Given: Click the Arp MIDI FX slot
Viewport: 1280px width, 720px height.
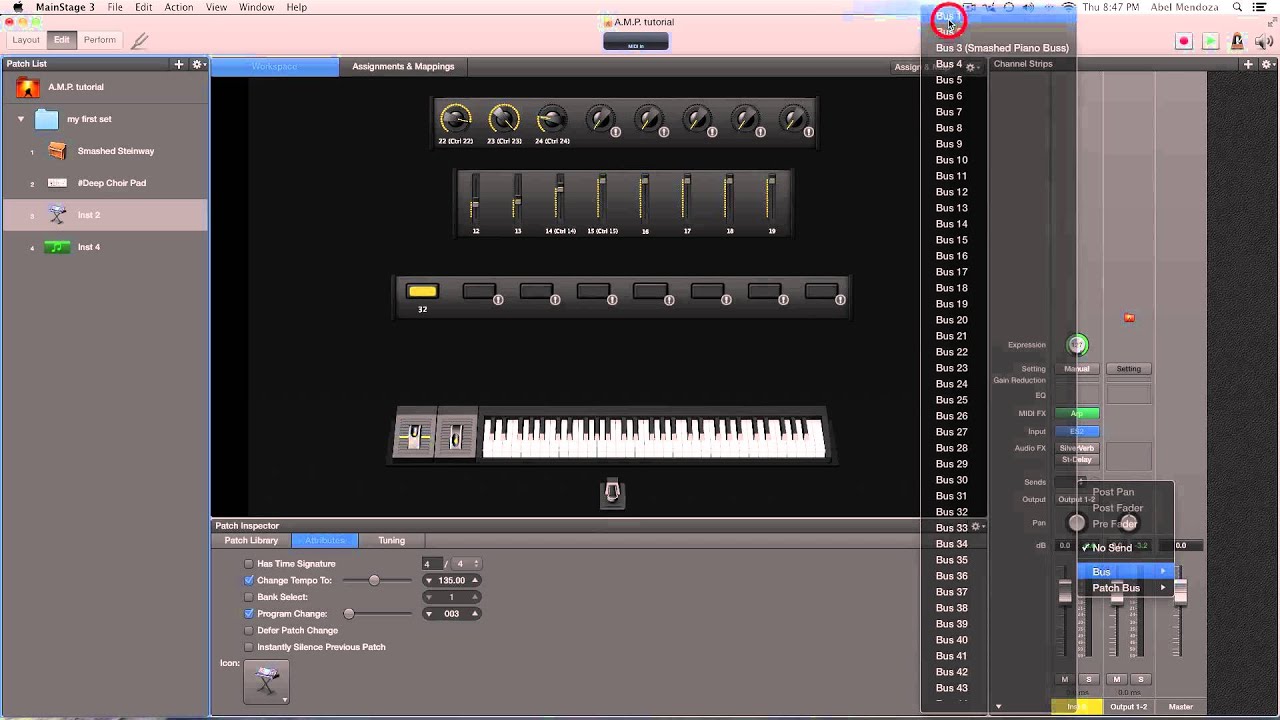Looking at the screenshot, I should [x=1077, y=413].
